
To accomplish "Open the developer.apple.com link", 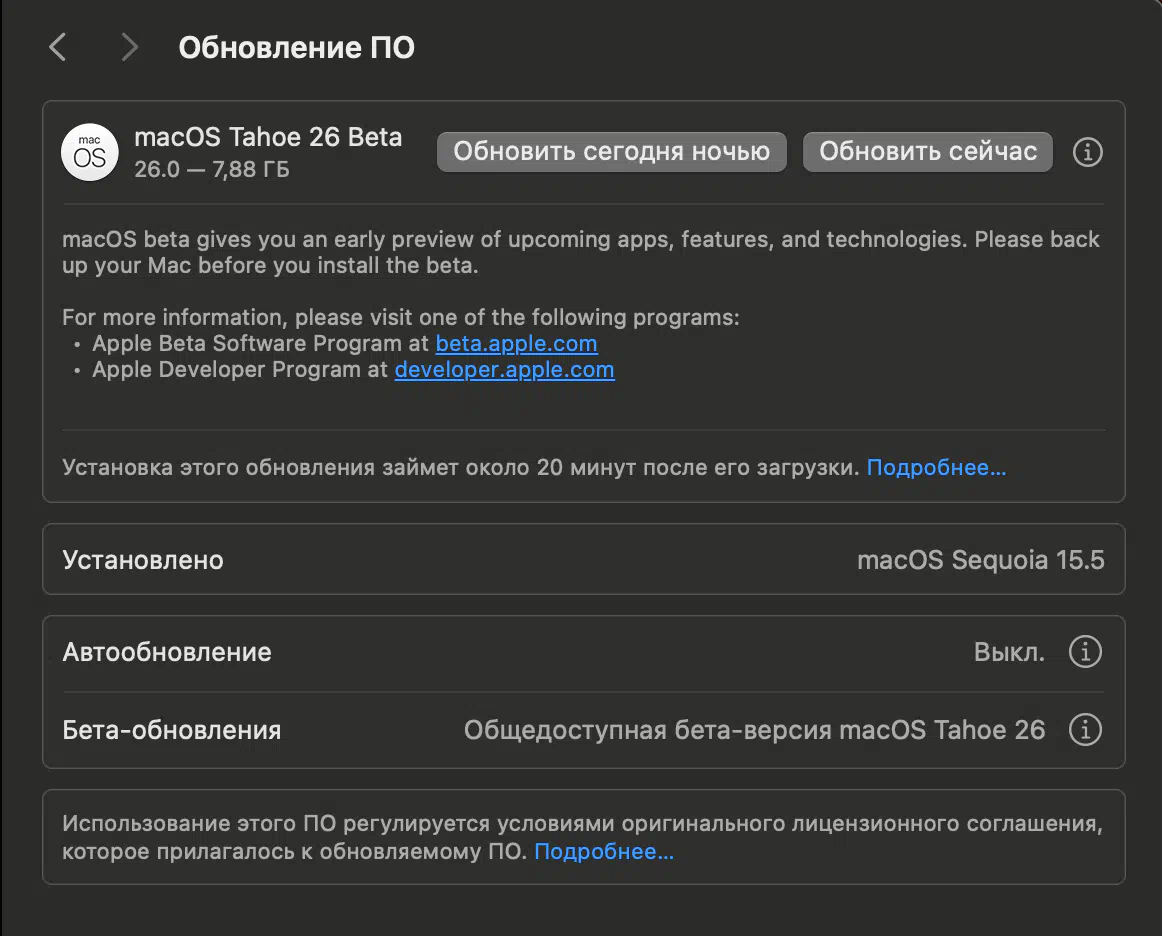I will click(x=505, y=370).
